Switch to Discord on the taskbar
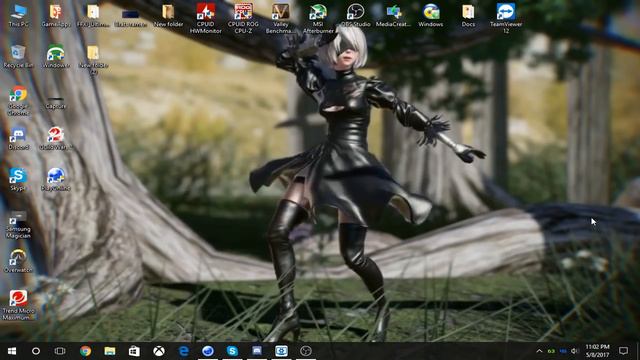This screenshot has width=640, height=360. tap(257, 351)
